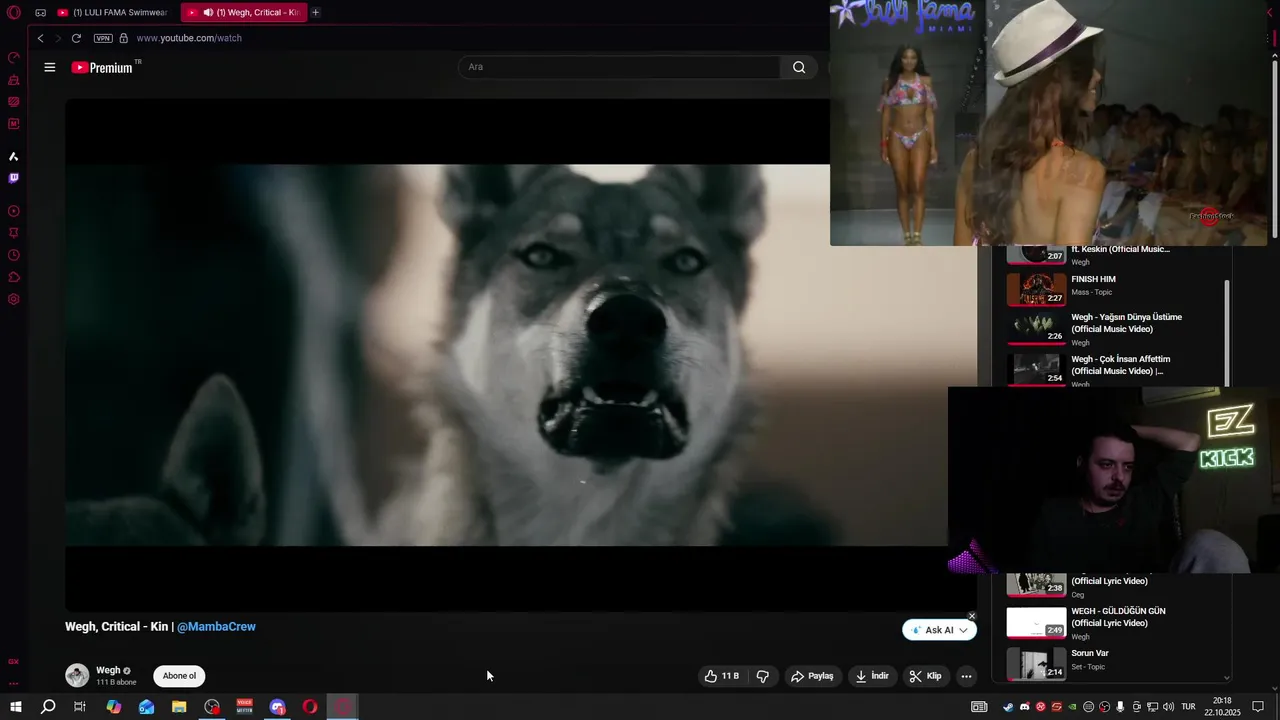
Task: Toggle system volume tray icon
Action: pyautogui.click(x=1168, y=707)
